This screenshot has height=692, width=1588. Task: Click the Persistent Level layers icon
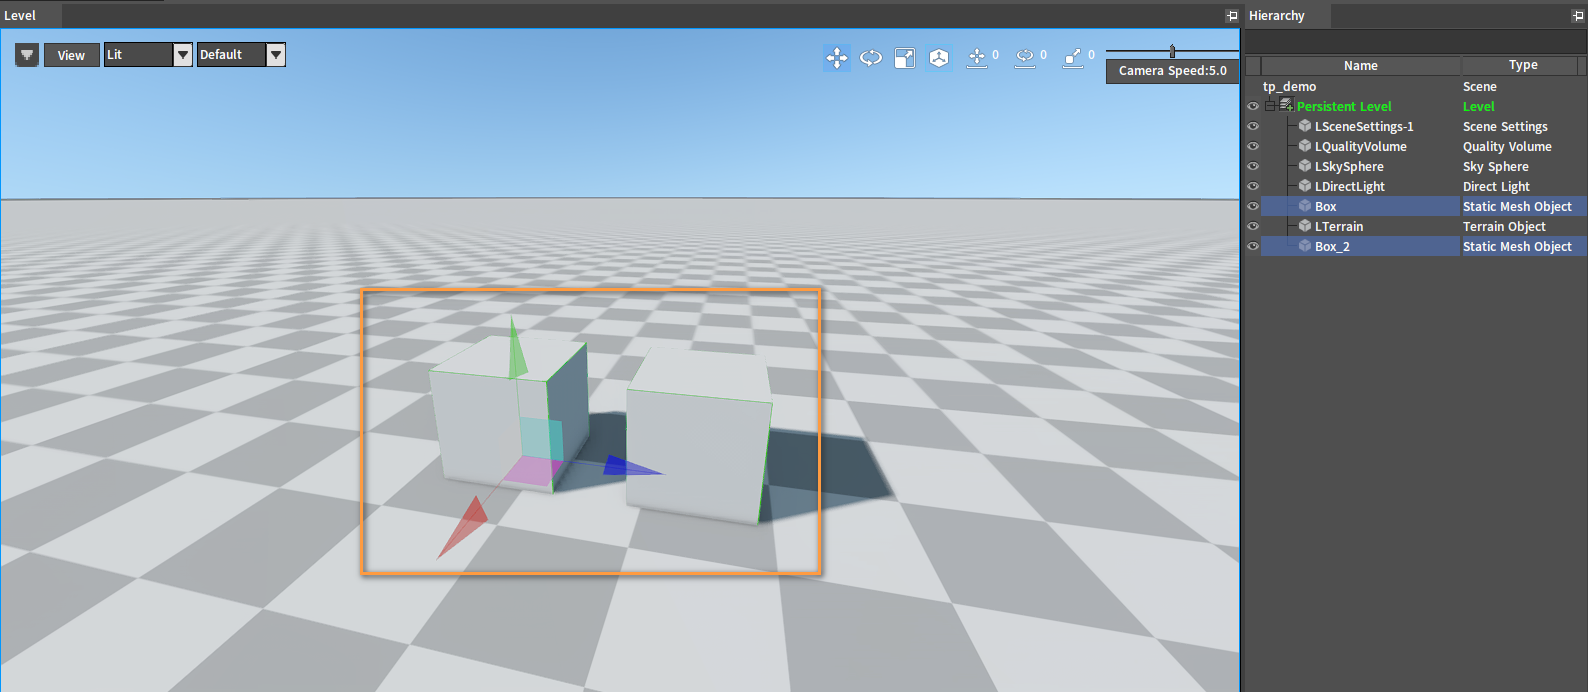coord(1286,105)
